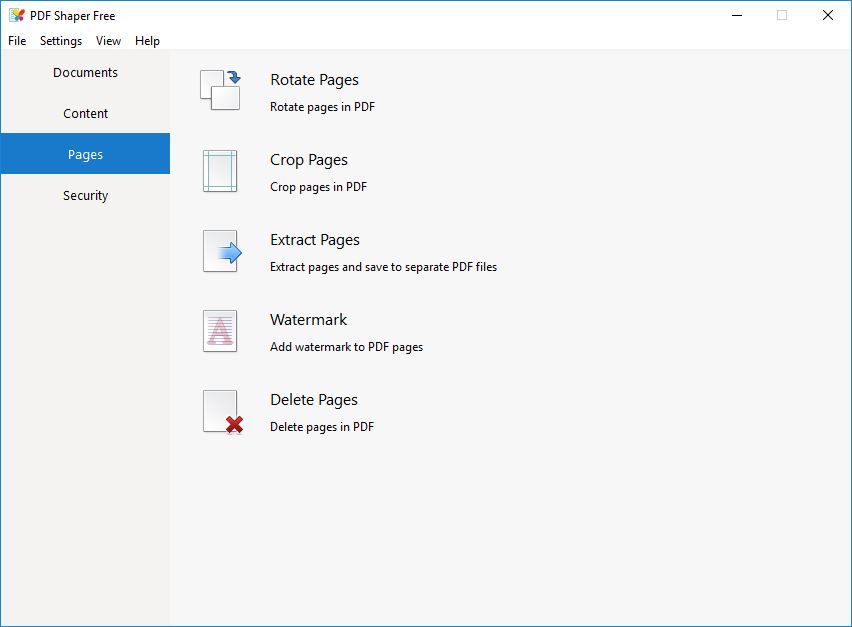Open the View menu
This screenshot has height=627, width=852.
point(108,41)
